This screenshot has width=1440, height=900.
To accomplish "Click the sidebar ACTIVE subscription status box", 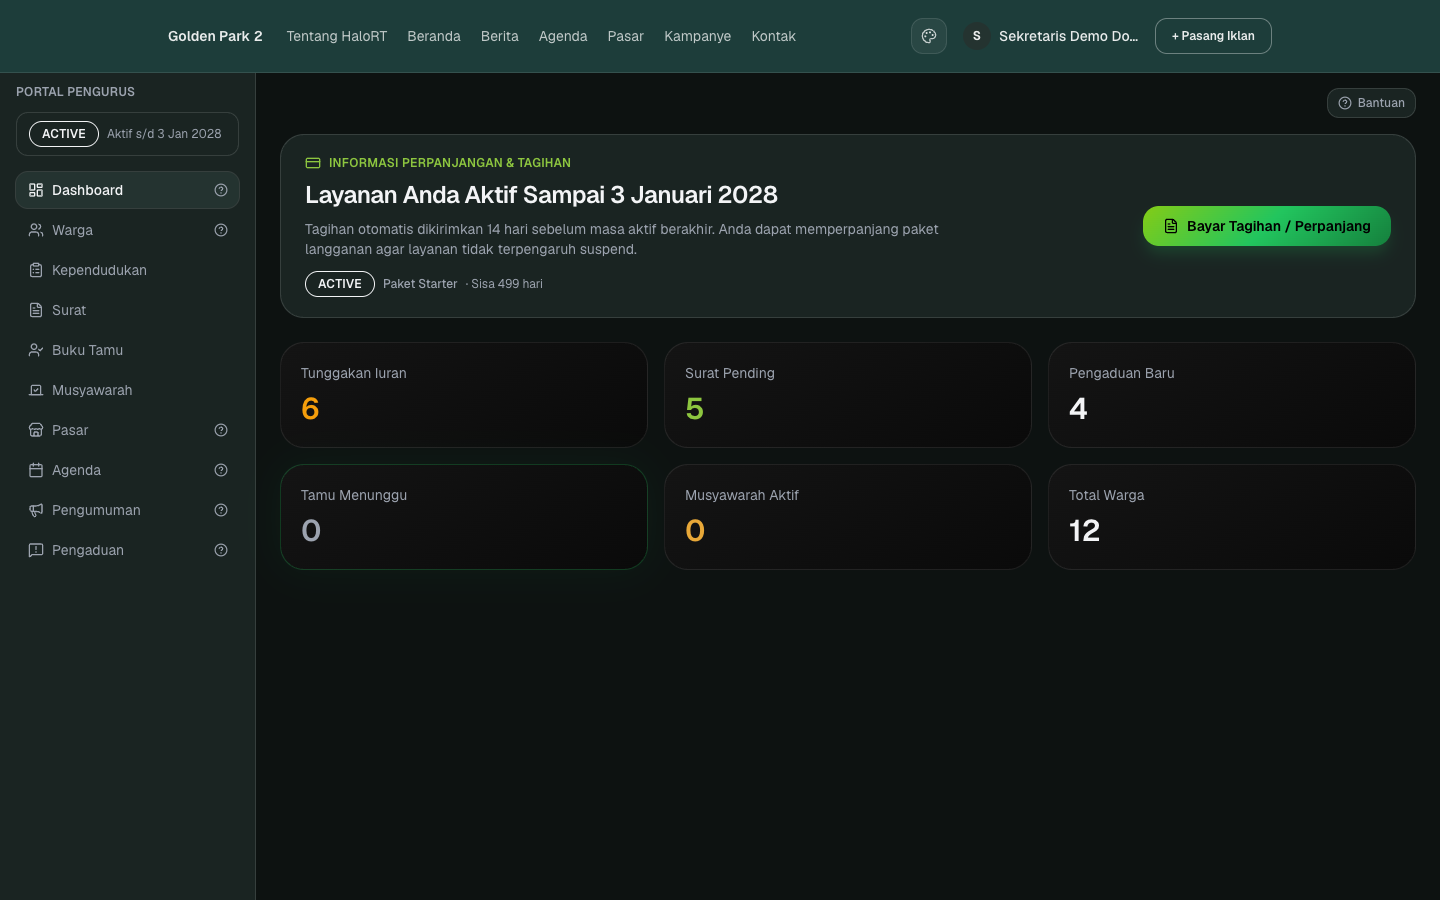I will [127, 134].
